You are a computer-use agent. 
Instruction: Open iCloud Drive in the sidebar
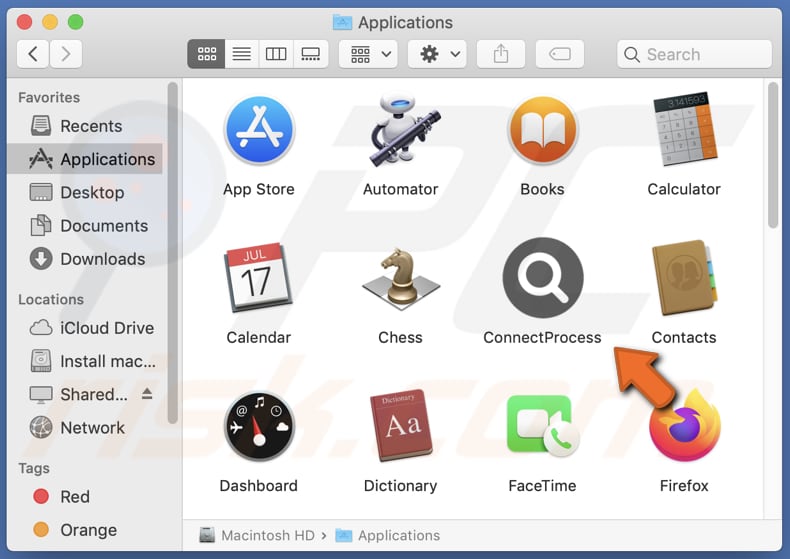[85, 328]
